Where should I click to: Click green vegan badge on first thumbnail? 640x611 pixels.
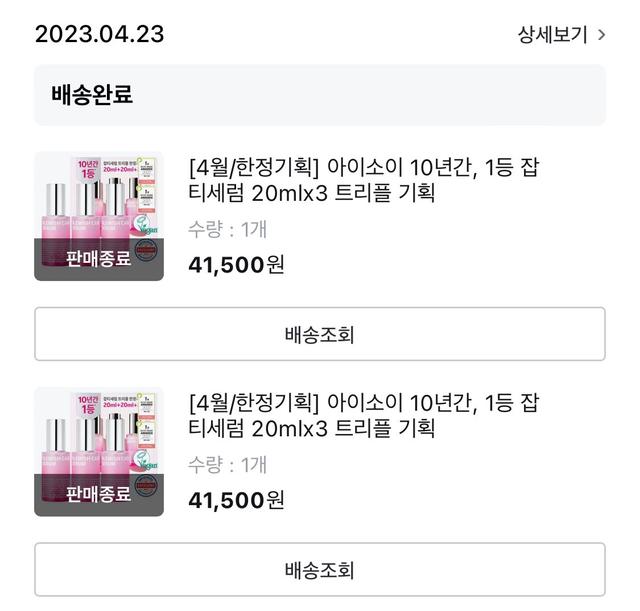click(149, 229)
